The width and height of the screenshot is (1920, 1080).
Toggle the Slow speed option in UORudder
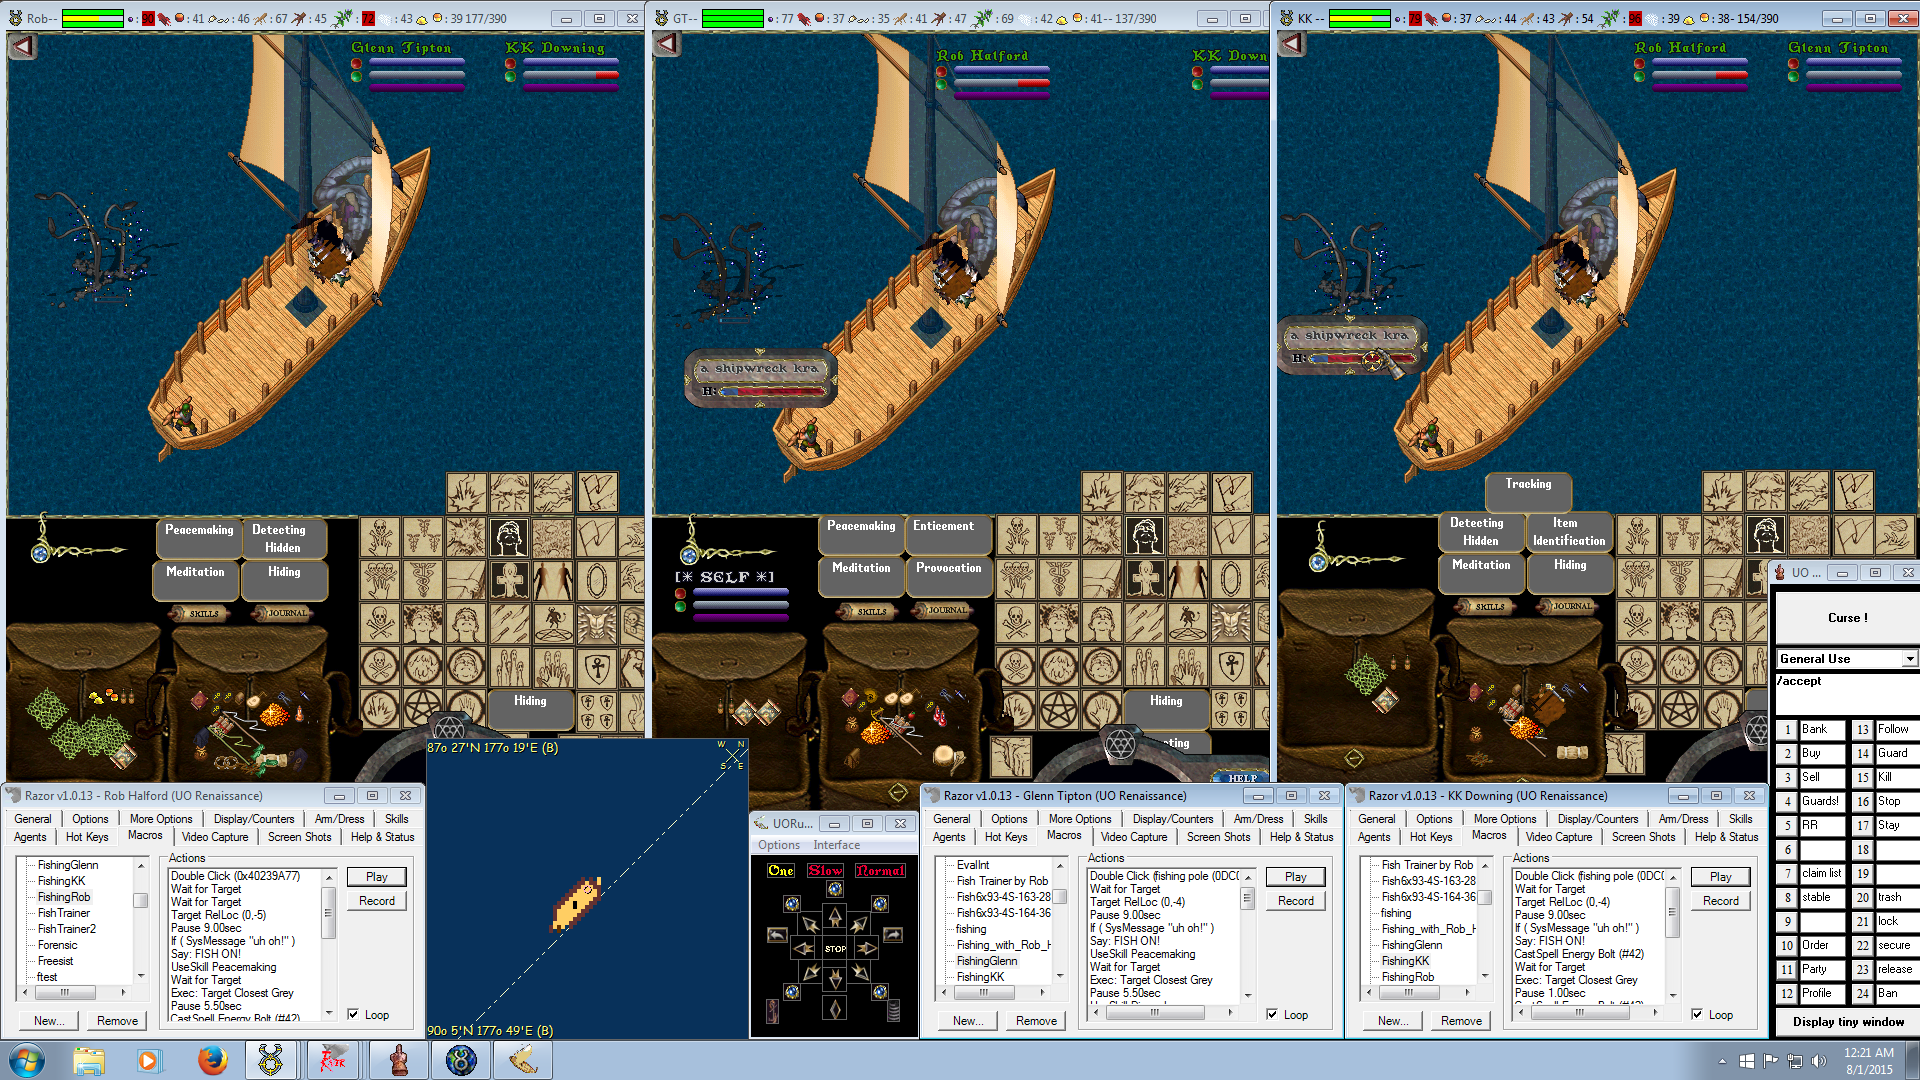coord(825,871)
